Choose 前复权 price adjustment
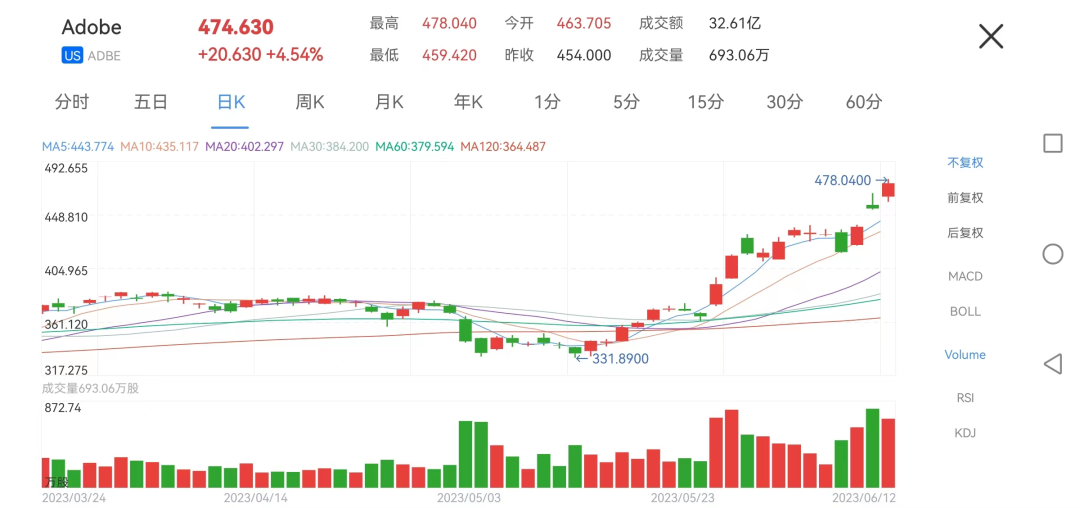Image resolution: width=1080 pixels, height=508 pixels. pyautogui.click(x=965, y=198)
